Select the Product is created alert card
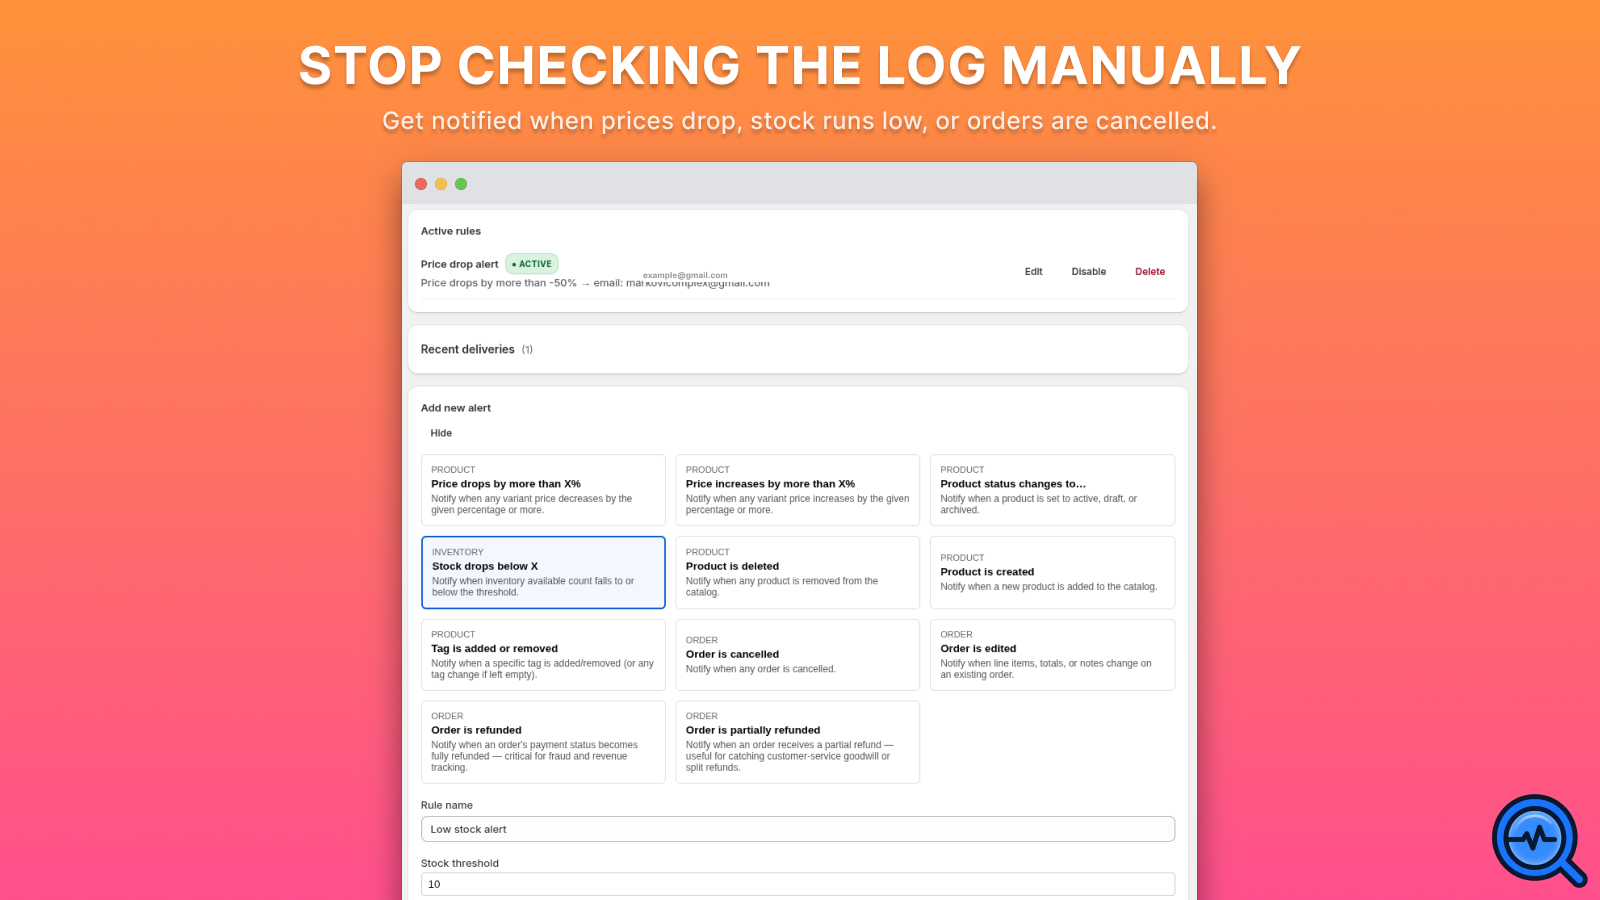 pyautogui.click(x=1052, y=572)
